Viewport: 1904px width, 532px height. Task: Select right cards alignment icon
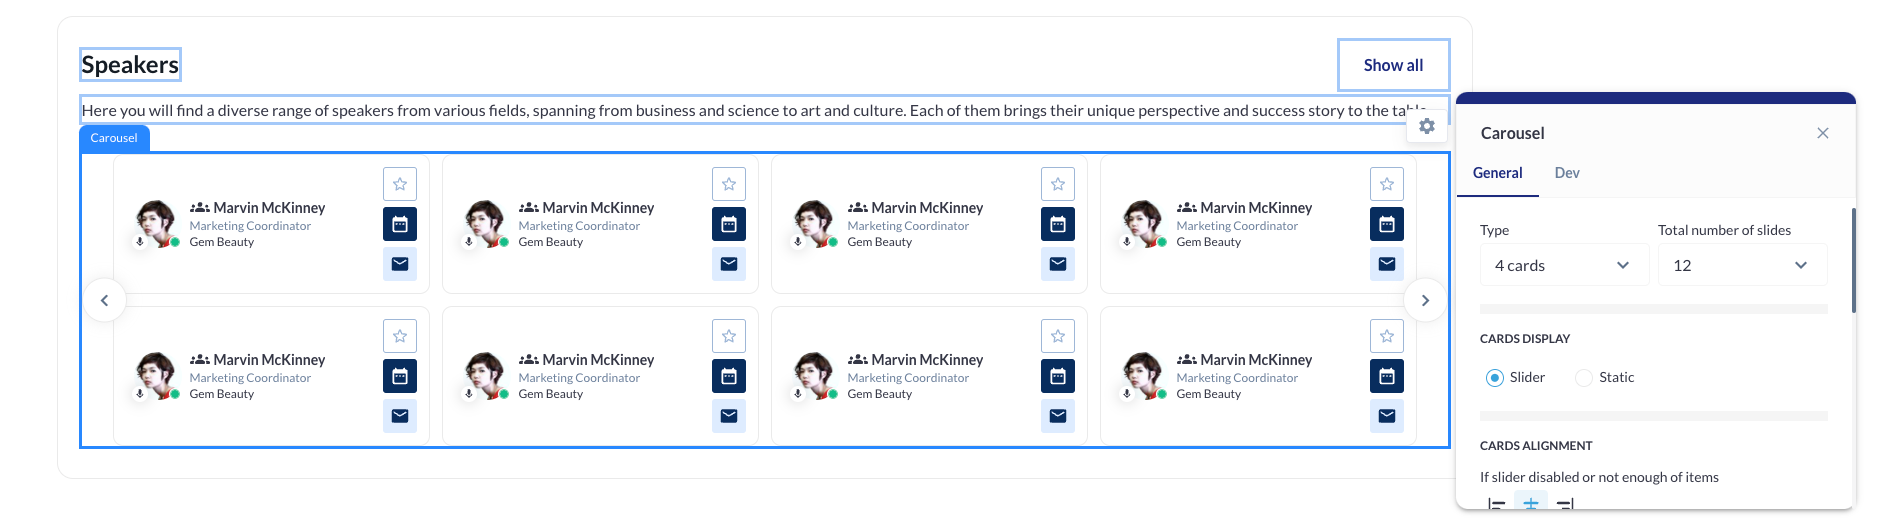[1565, 503]
